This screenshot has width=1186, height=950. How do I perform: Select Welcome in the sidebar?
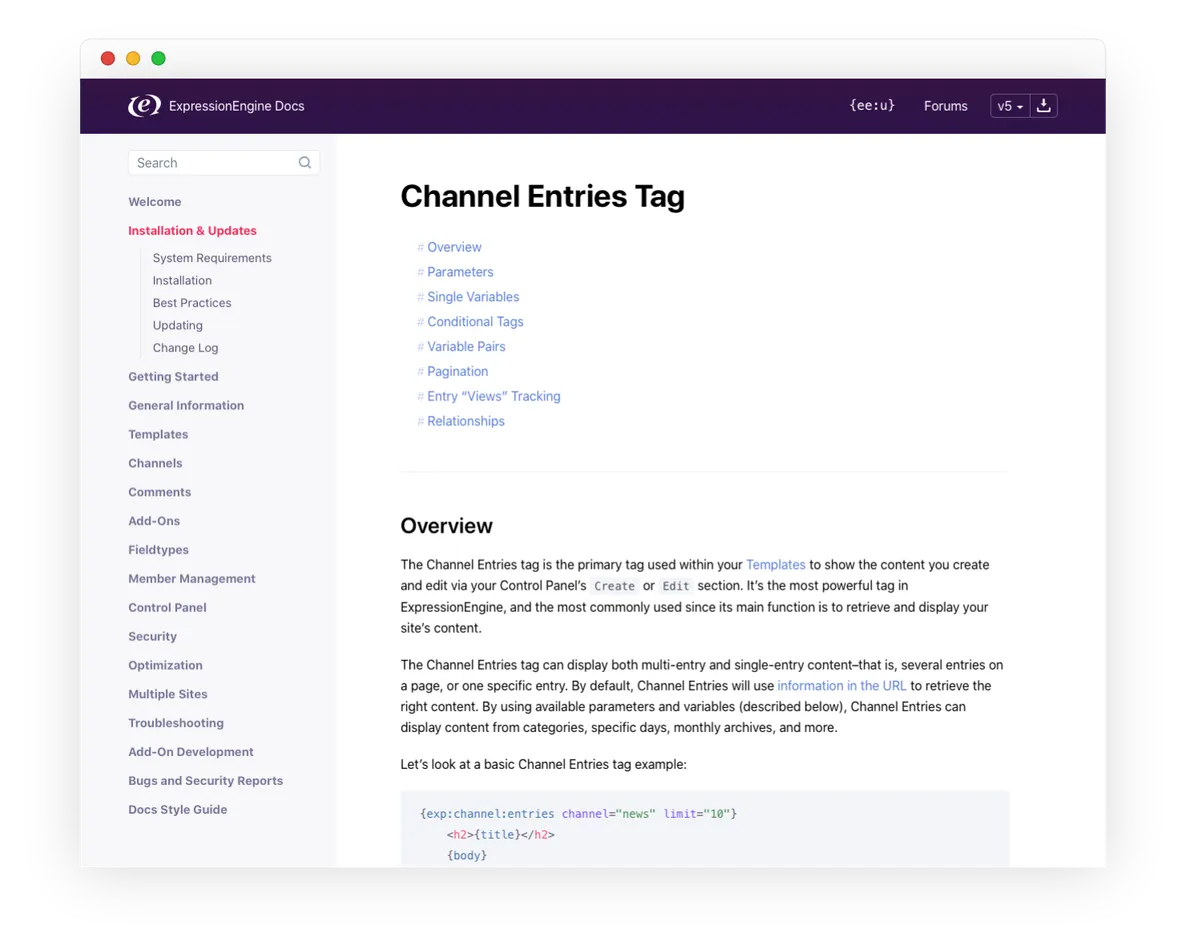(x=155, y=202)
